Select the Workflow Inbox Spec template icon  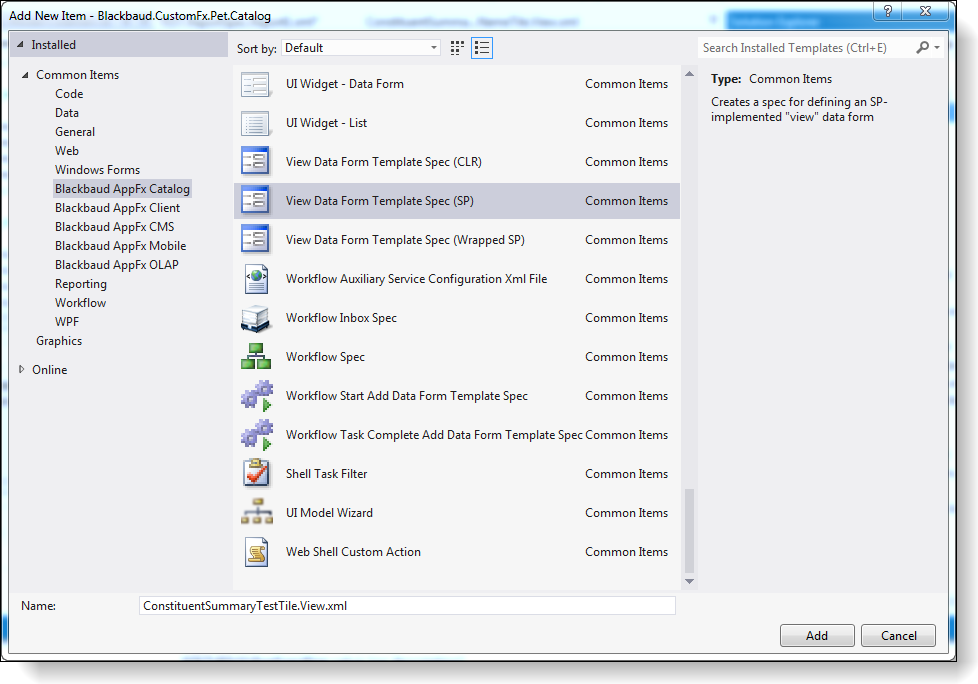pos(256,317)
